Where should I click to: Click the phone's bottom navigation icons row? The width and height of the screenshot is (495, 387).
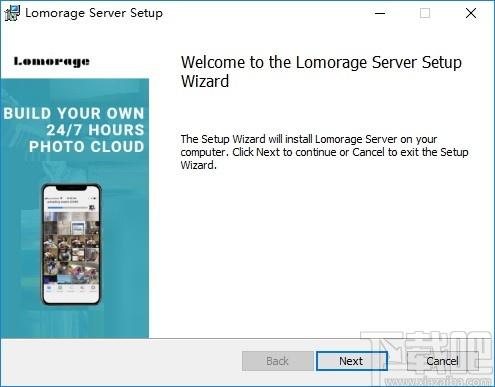[71, 288]
